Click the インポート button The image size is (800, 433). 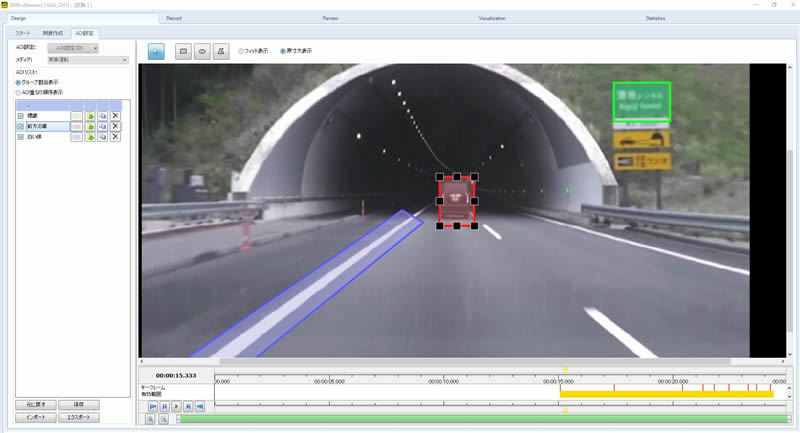click(35, 416)
